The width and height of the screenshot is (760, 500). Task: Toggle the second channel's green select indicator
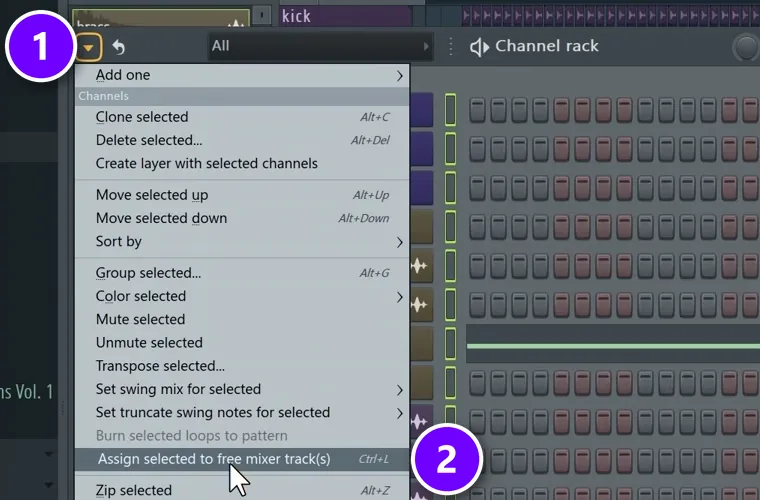click(x=450, y=149)
